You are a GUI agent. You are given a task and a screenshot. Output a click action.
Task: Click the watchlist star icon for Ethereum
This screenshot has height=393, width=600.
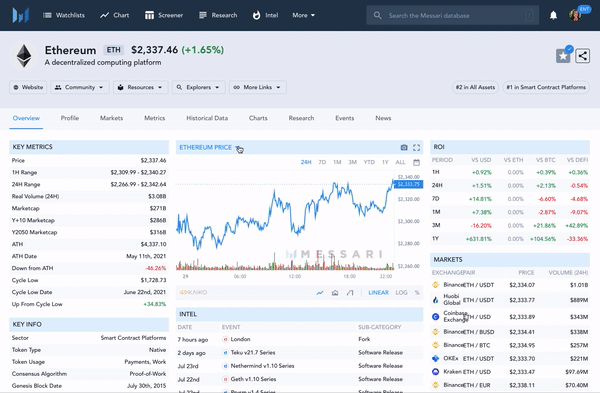(x=563, y=56)
